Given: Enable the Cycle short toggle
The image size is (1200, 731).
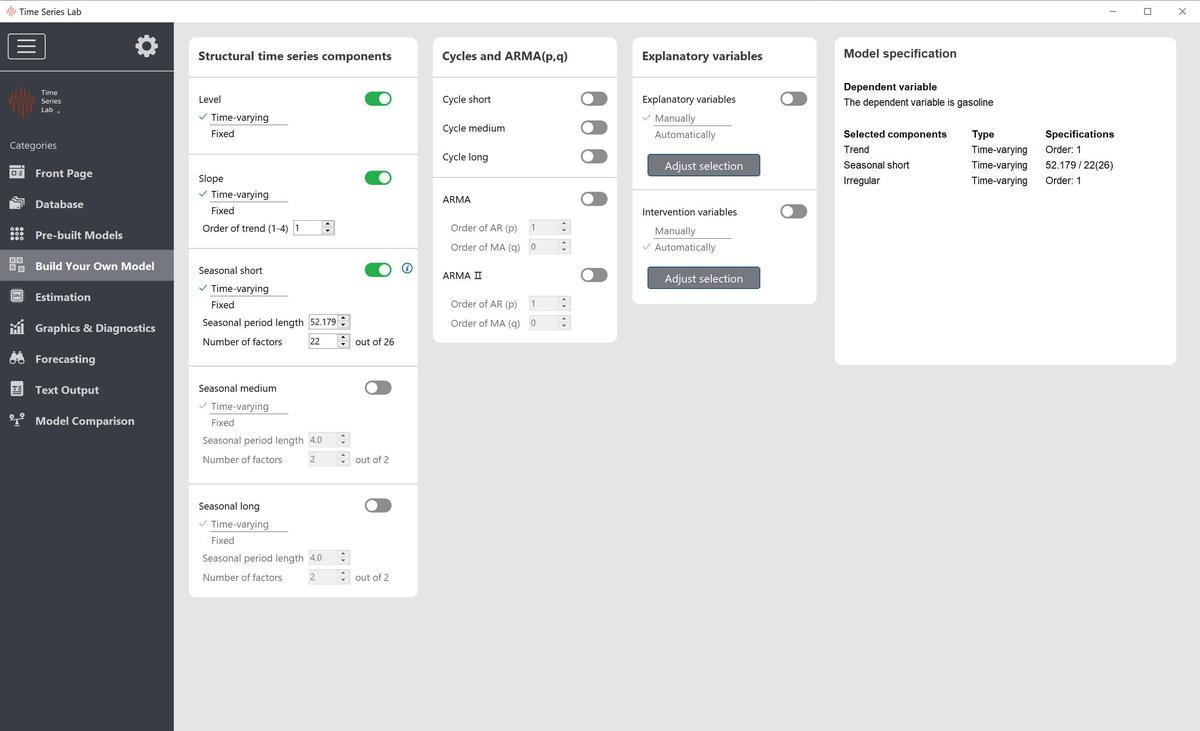Looking at the screenshot, I should pyautogui.click(x=594, y=99).
